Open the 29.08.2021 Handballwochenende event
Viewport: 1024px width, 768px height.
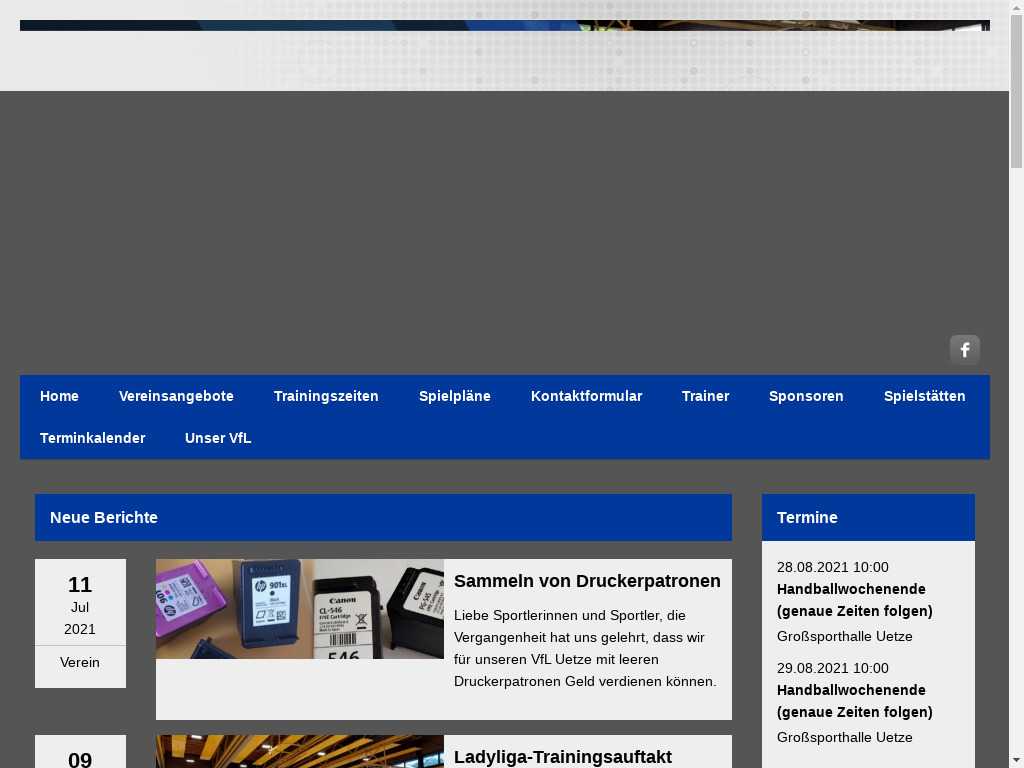click(854, 701)
